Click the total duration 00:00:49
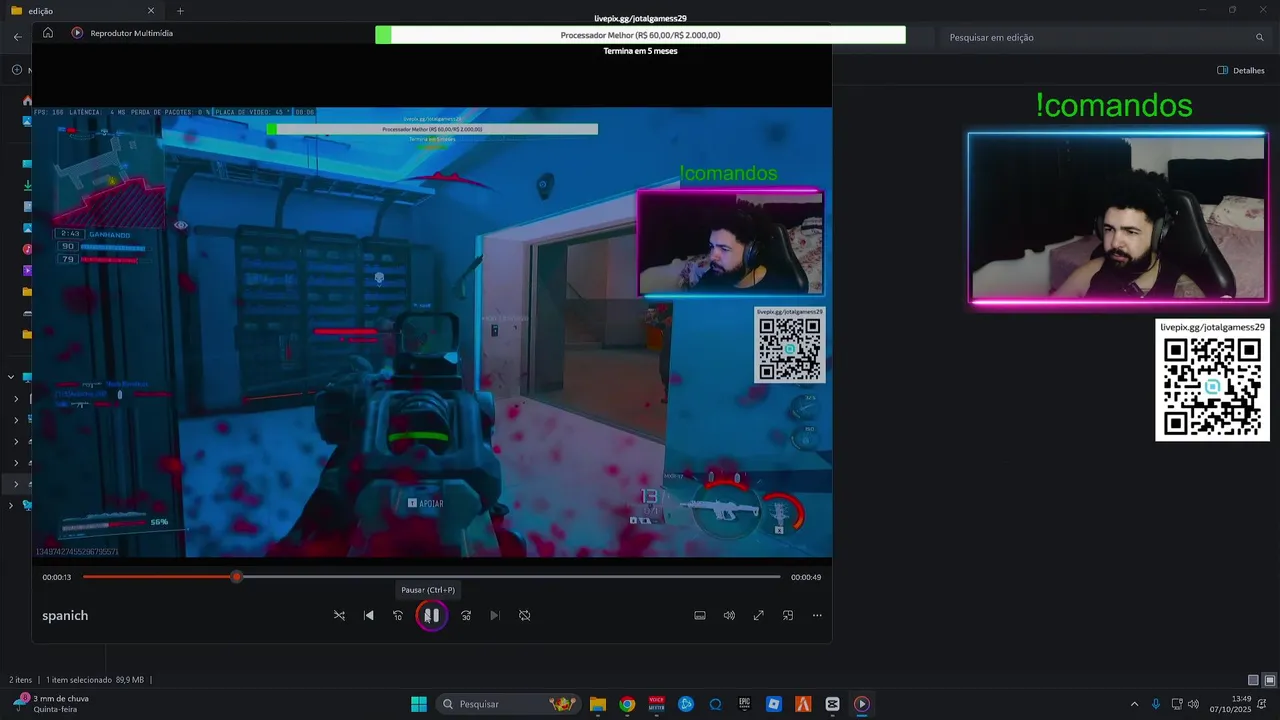 (x=806, y=577)
